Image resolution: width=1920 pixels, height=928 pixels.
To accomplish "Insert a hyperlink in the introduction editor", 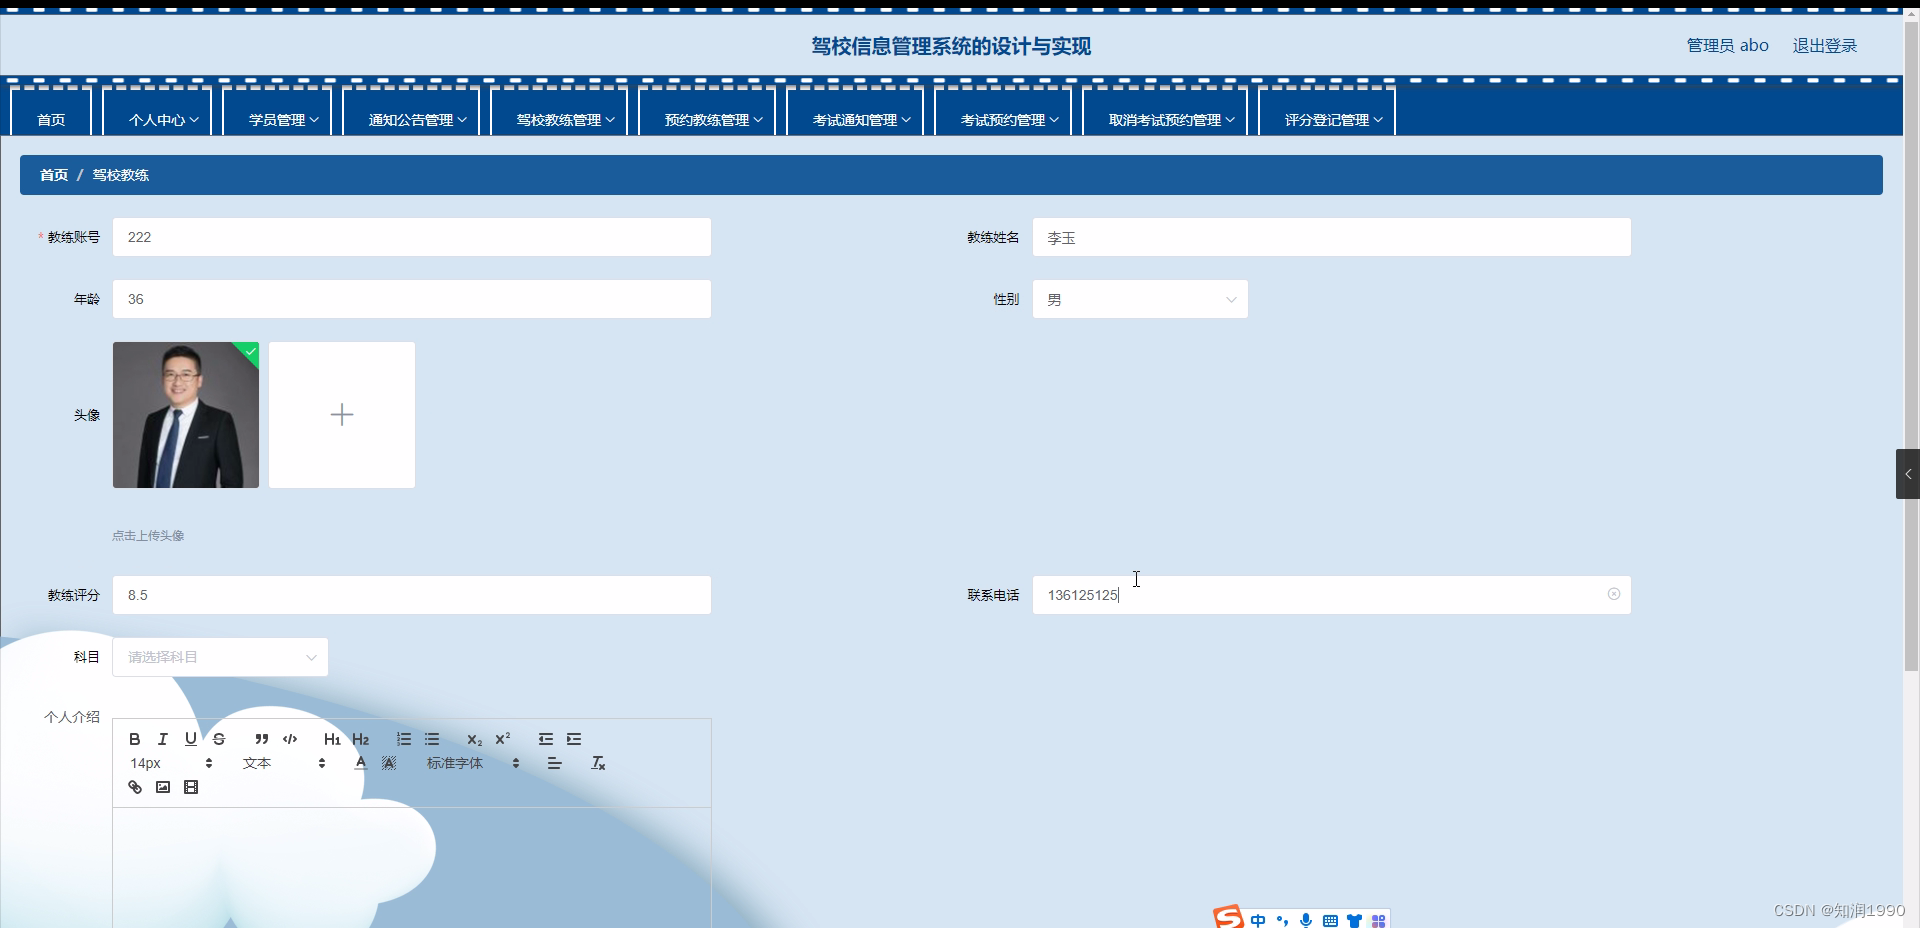I will pyautogui.click(x=134, y=787).
